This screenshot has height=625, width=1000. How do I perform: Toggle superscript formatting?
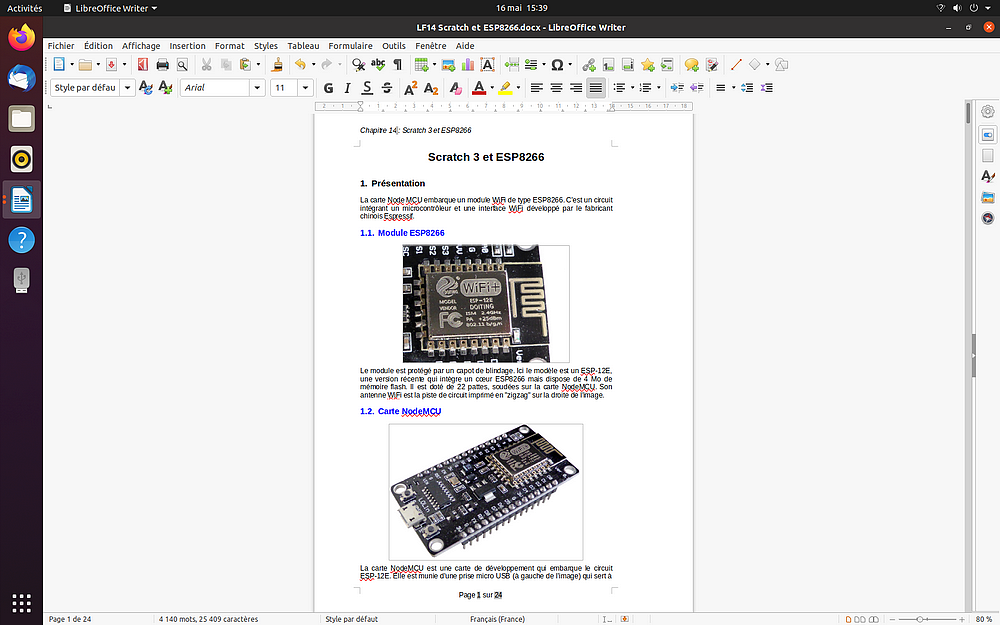pyautogui.click(x=411, y=87)
